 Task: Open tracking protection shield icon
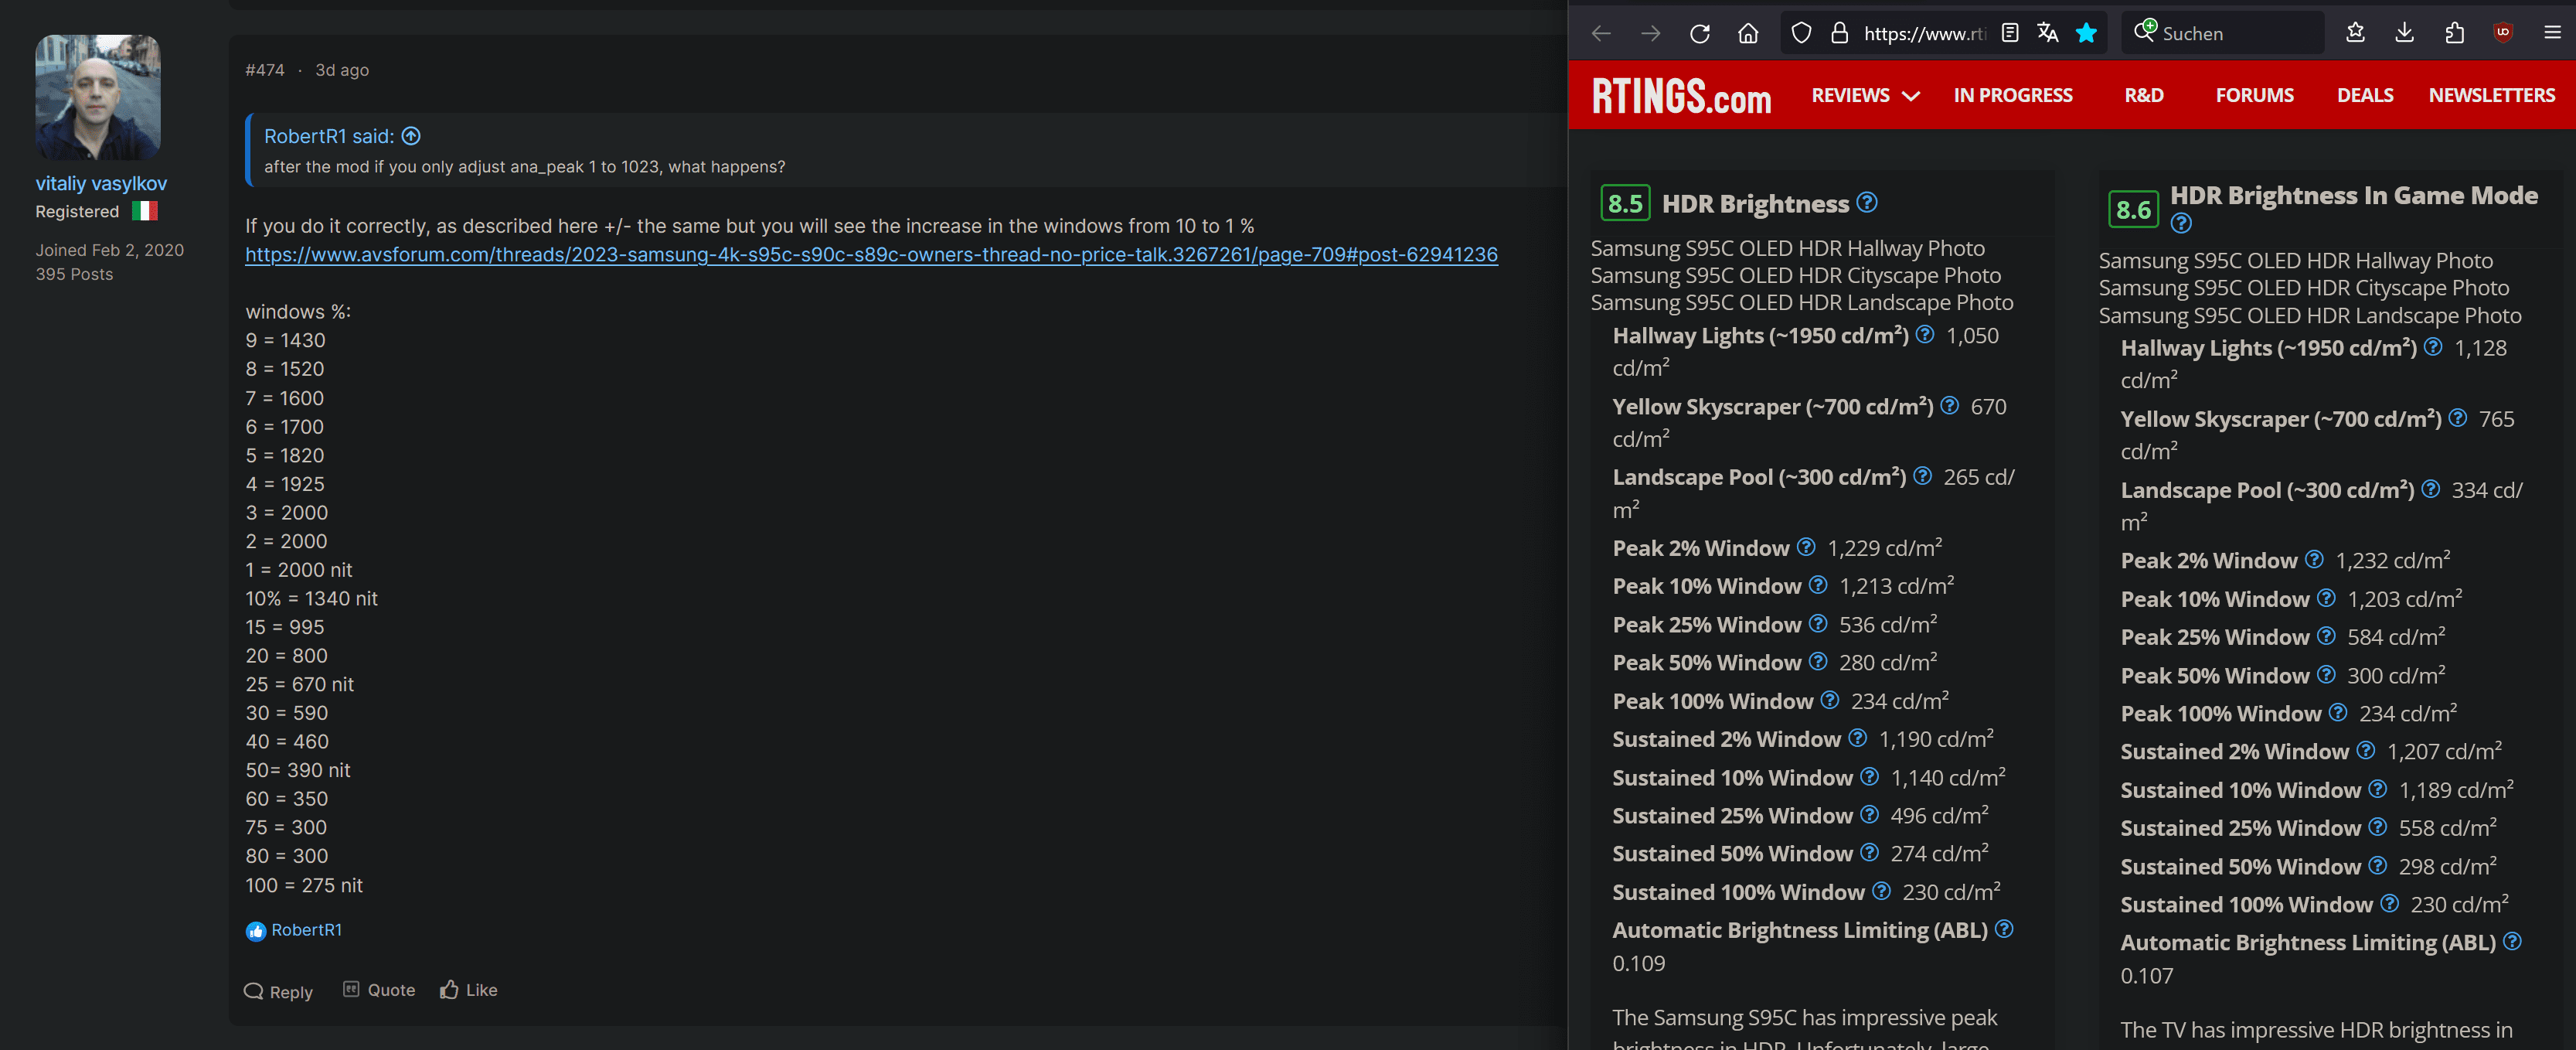coord(1801,33)
